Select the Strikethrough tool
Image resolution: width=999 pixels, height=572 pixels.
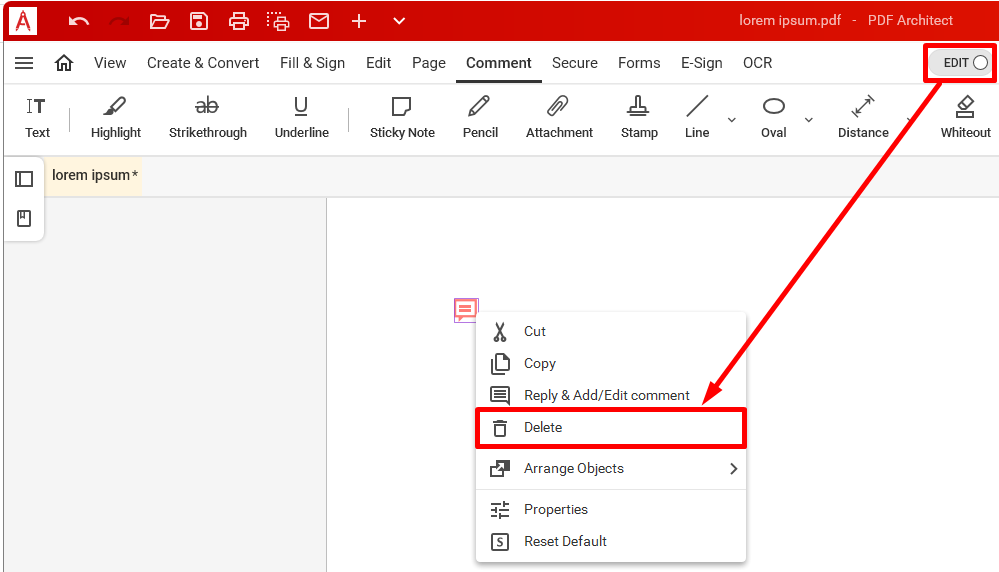208,118
